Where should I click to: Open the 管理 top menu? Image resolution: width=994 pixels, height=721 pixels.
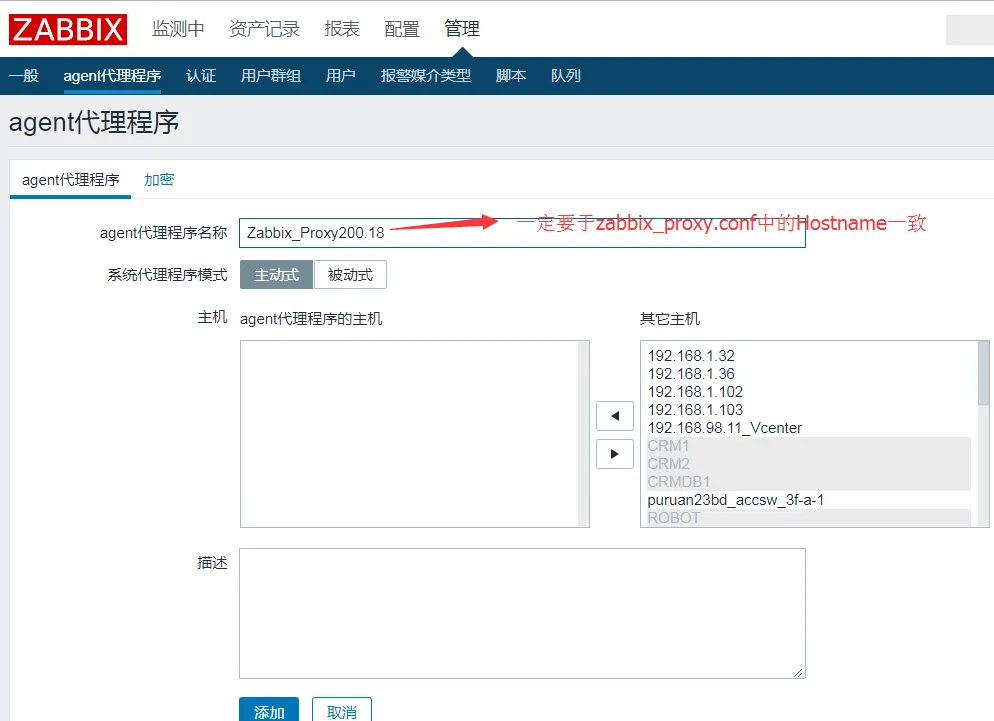point(462,29)
